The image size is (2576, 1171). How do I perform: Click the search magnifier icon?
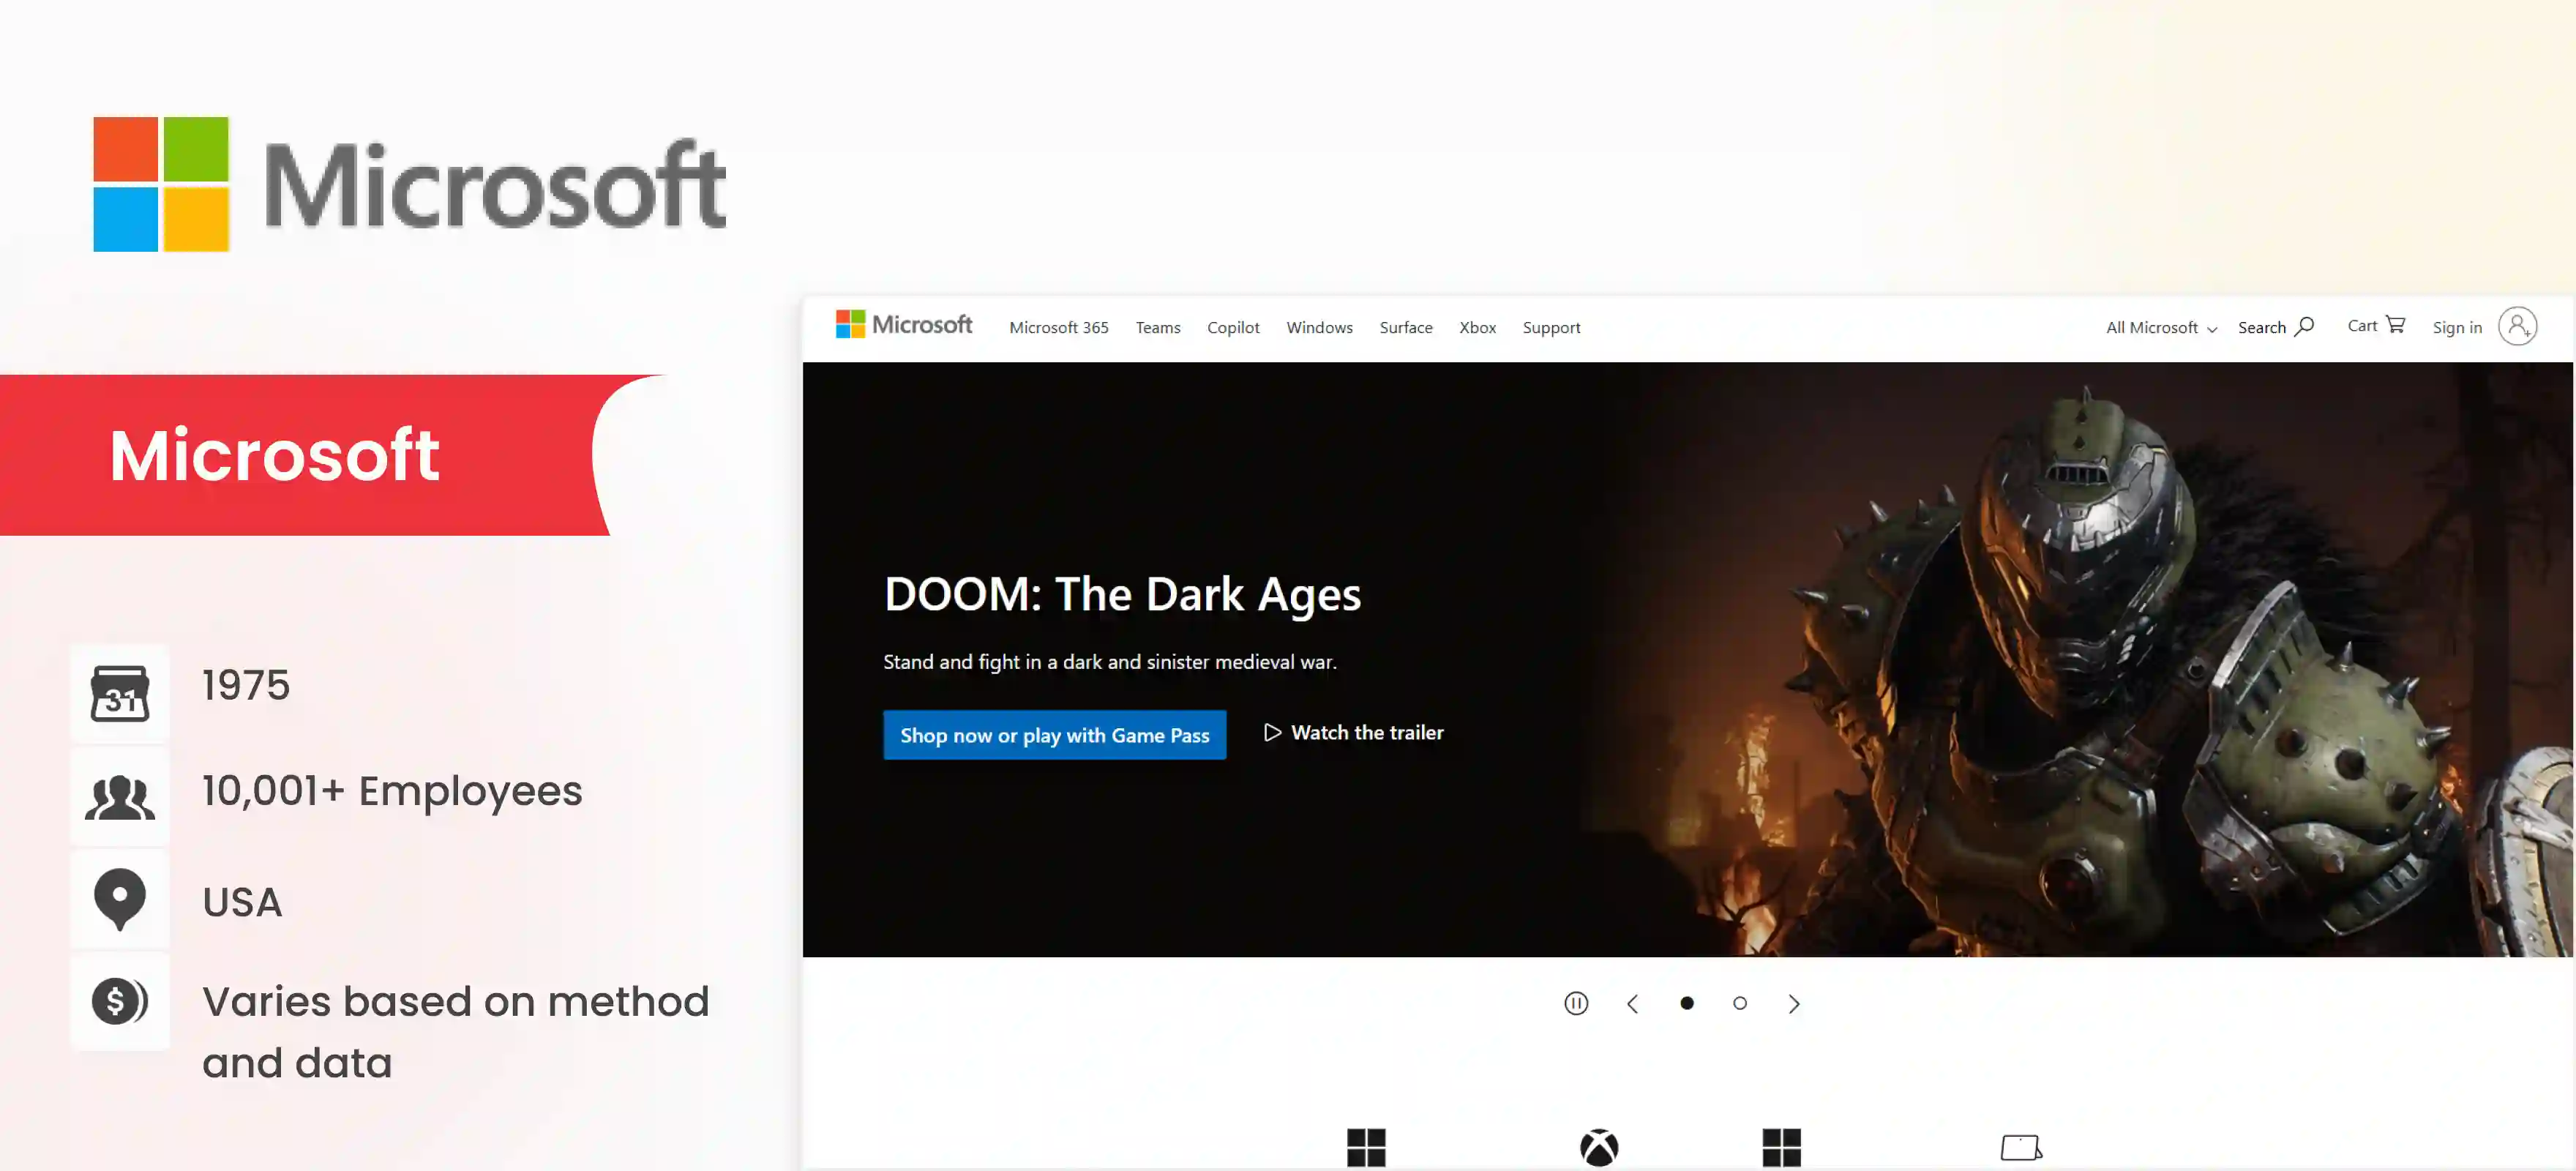tap(2304, 326)
